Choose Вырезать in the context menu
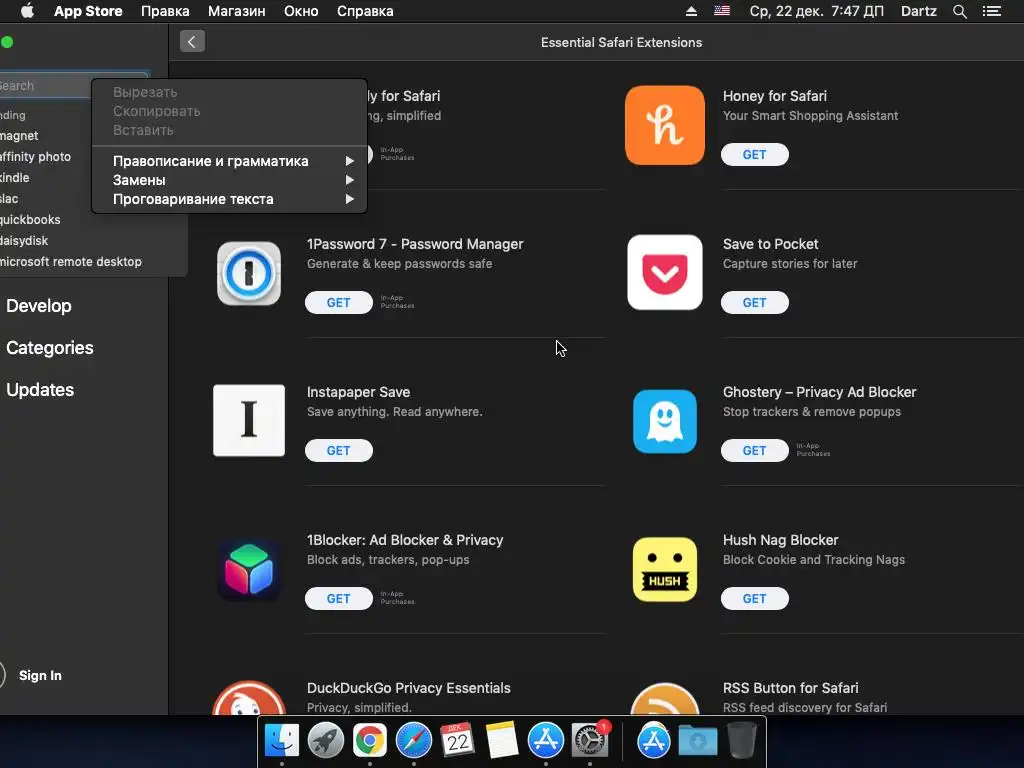 [x=230, y=92]
